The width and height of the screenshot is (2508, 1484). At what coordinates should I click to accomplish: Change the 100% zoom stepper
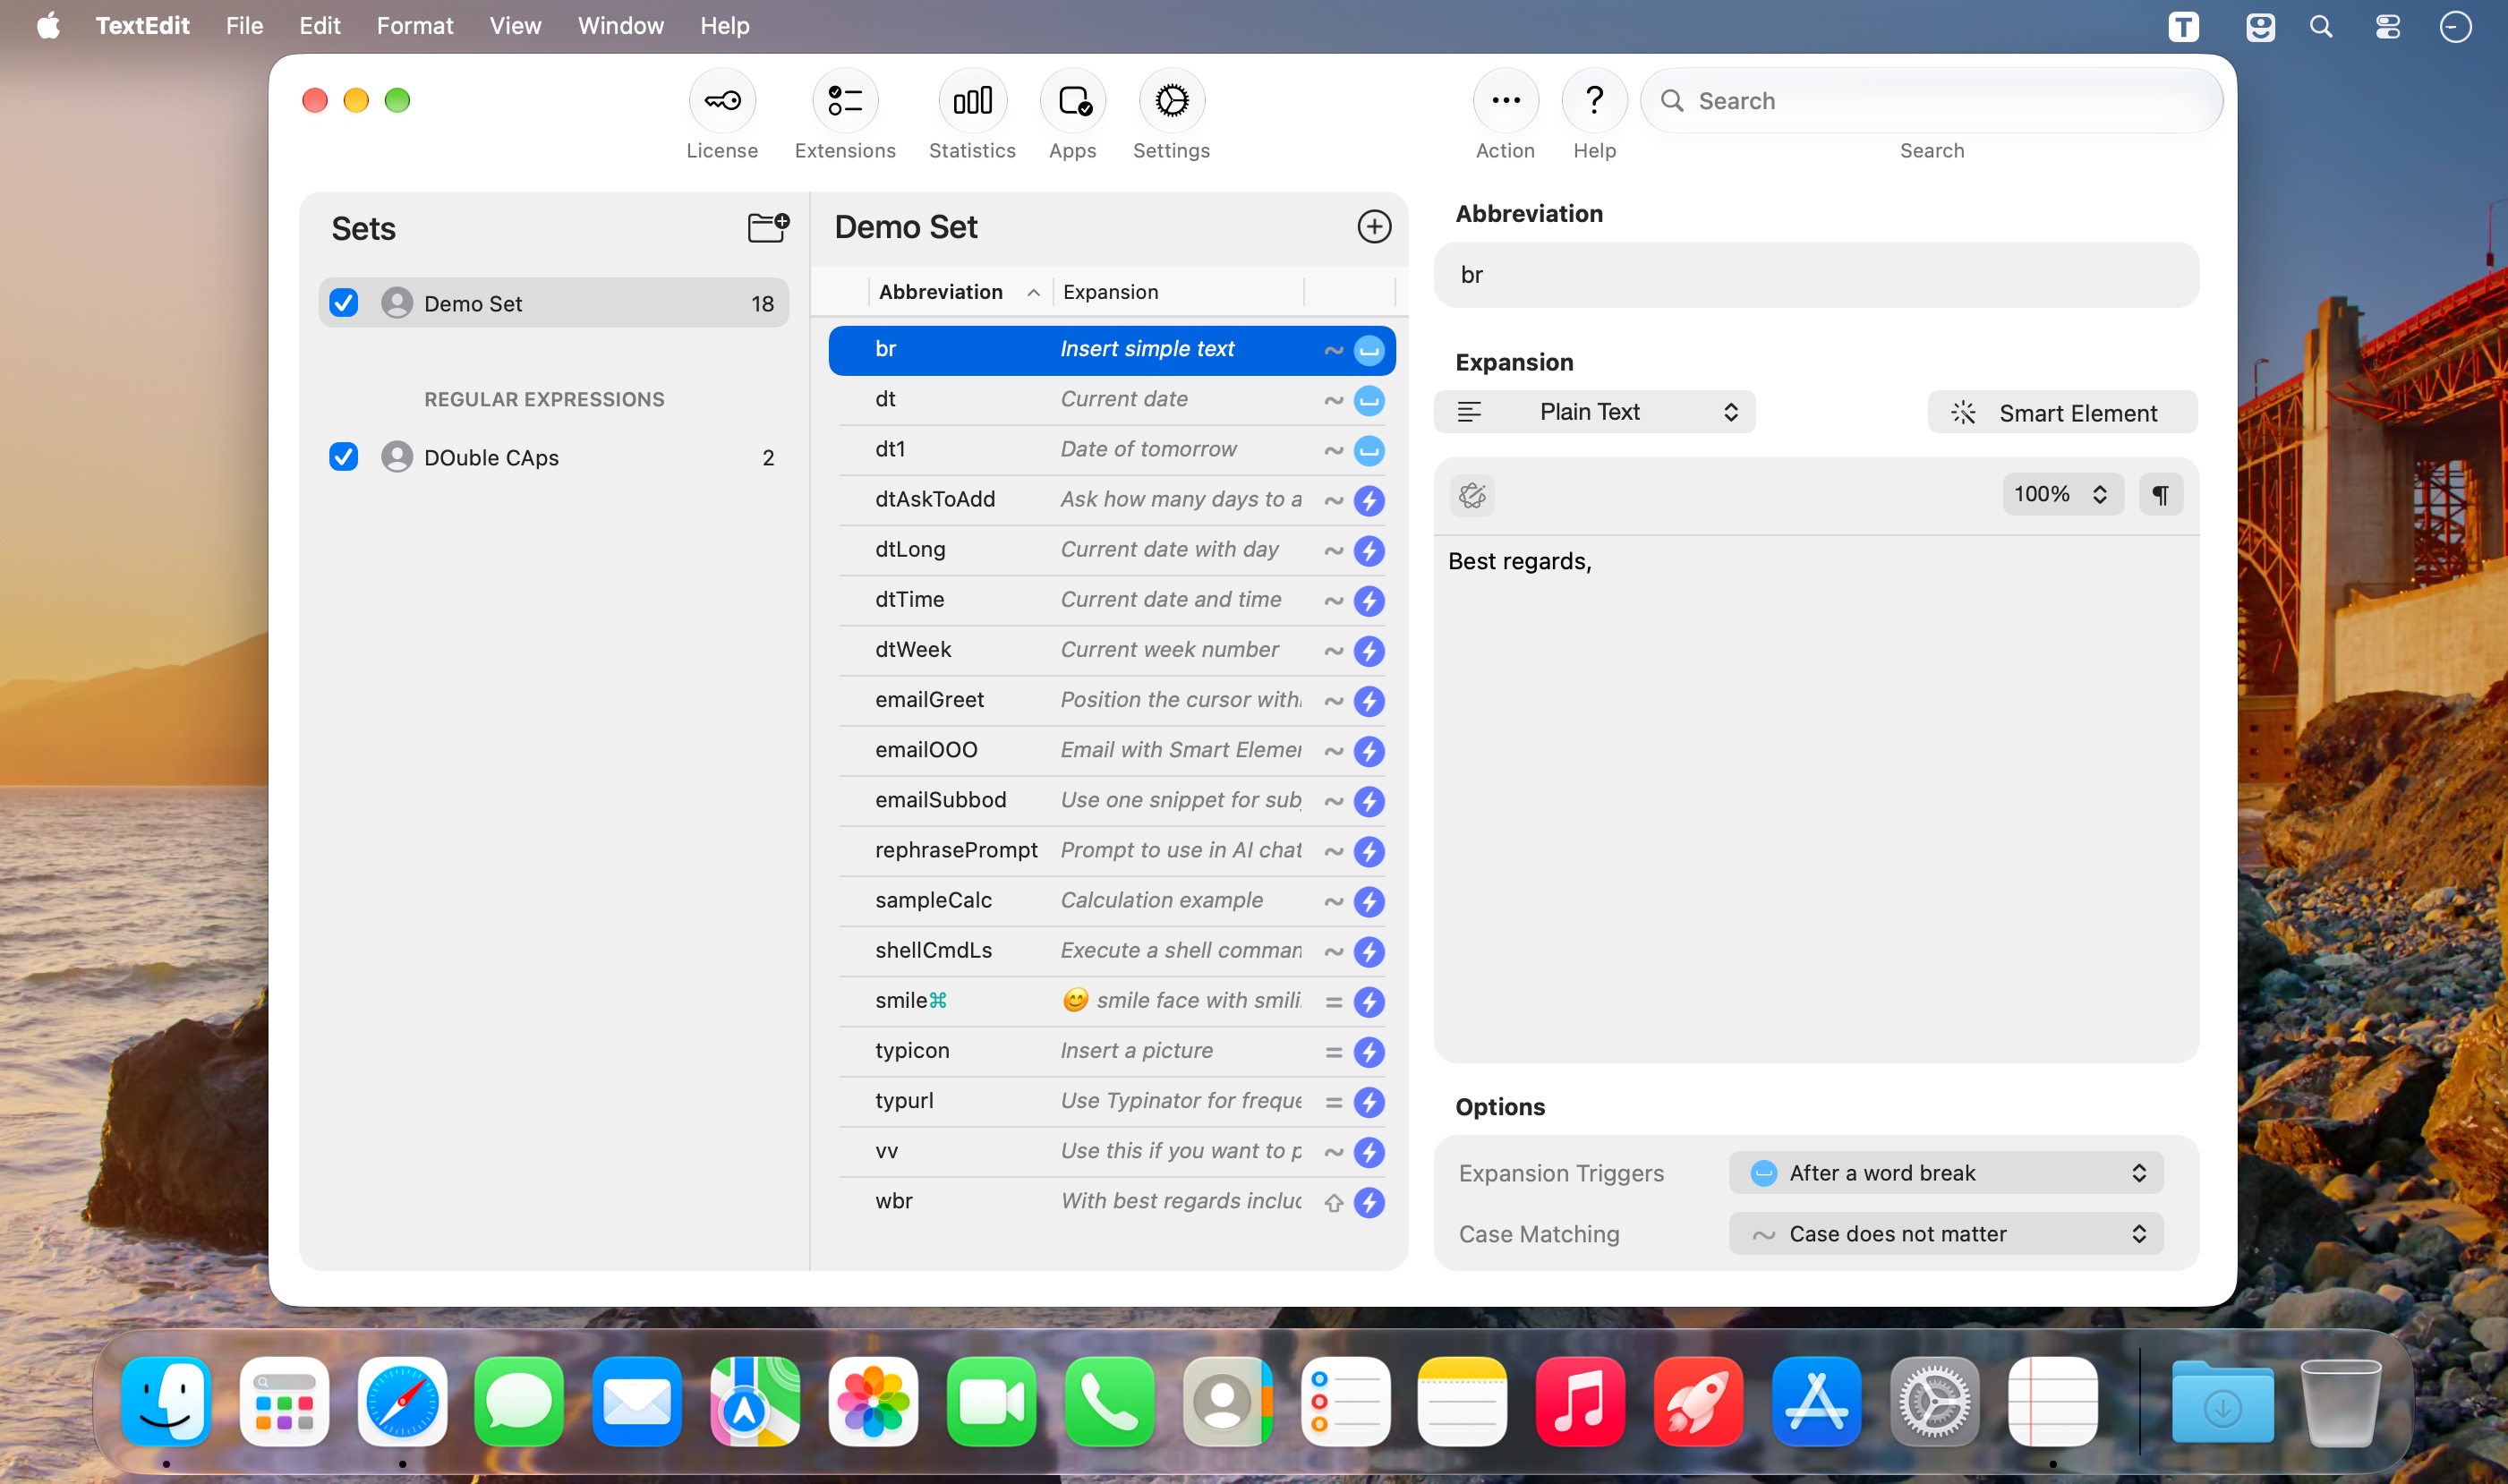(x=2062, y=495)
